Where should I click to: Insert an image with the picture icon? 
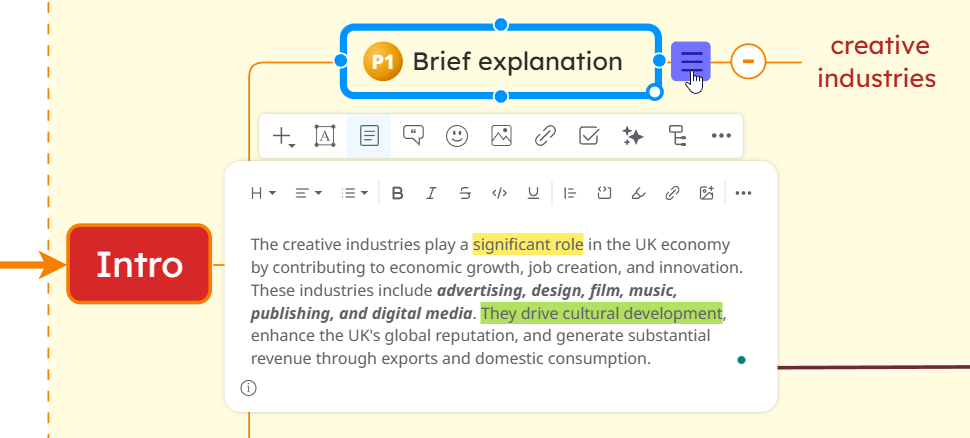coord(501,135)
